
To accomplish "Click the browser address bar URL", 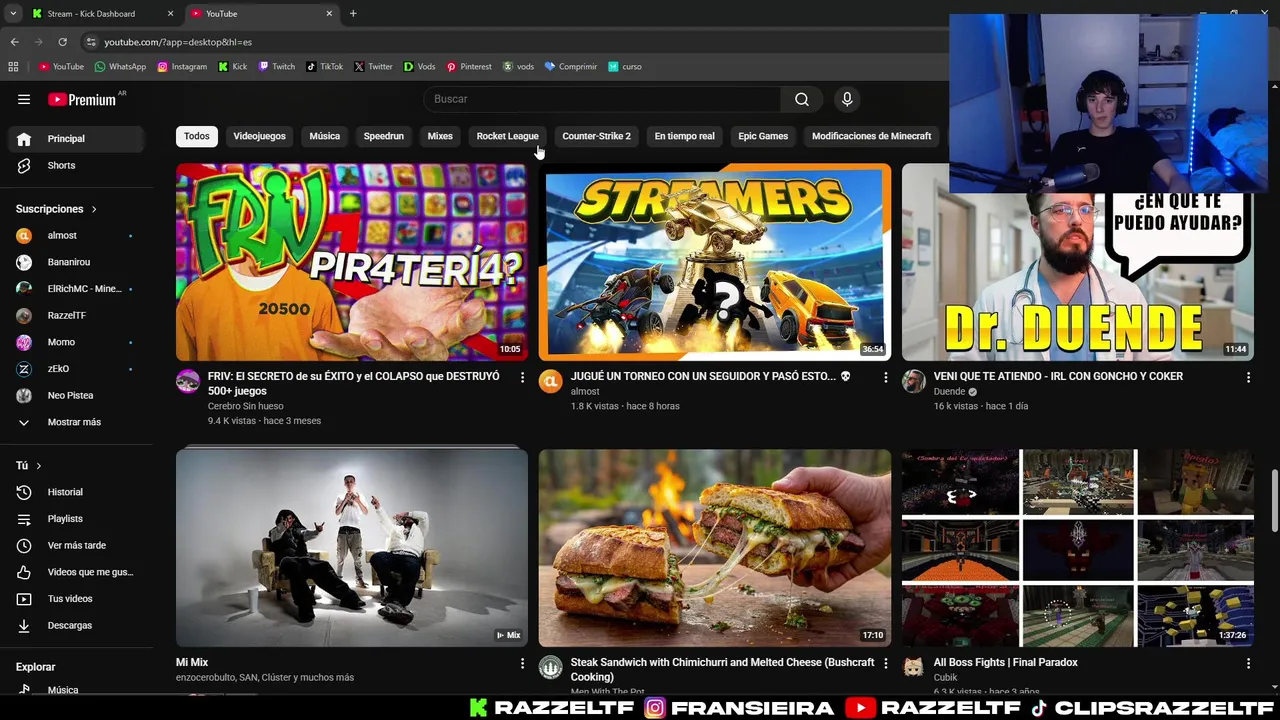I will (x=178, y=42).
